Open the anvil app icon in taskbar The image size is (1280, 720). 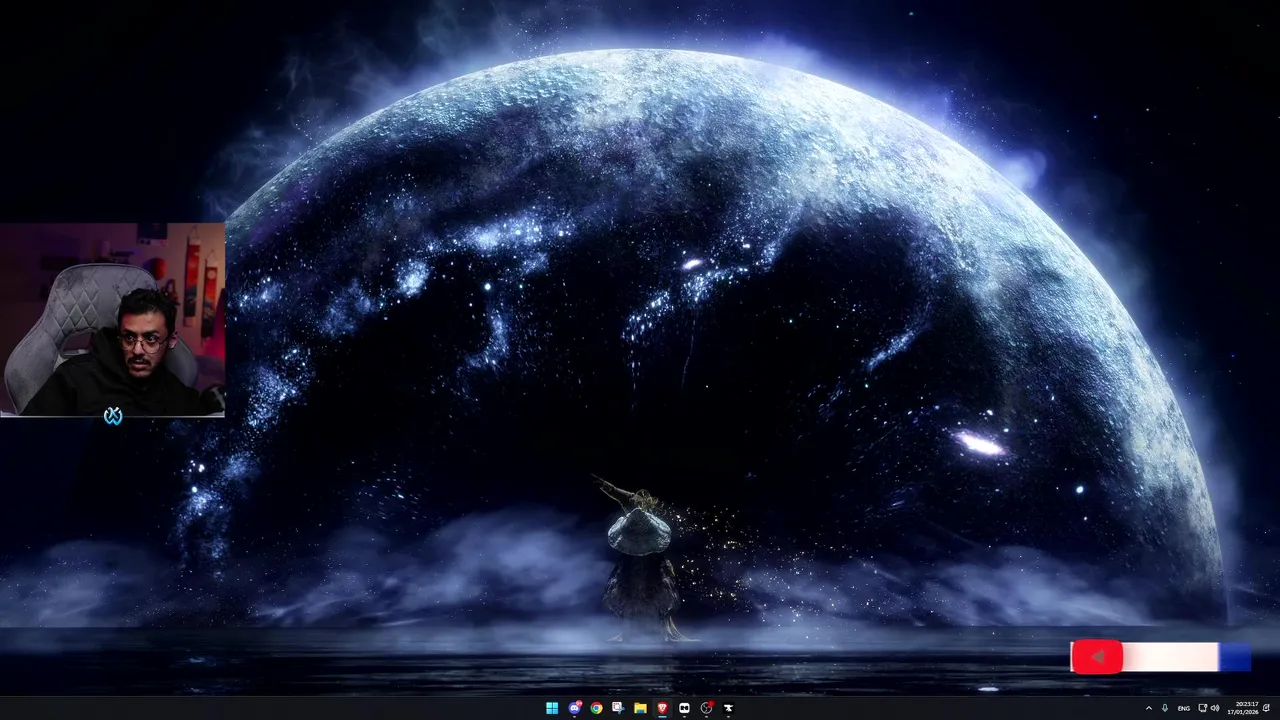click(x=728, y=708)
